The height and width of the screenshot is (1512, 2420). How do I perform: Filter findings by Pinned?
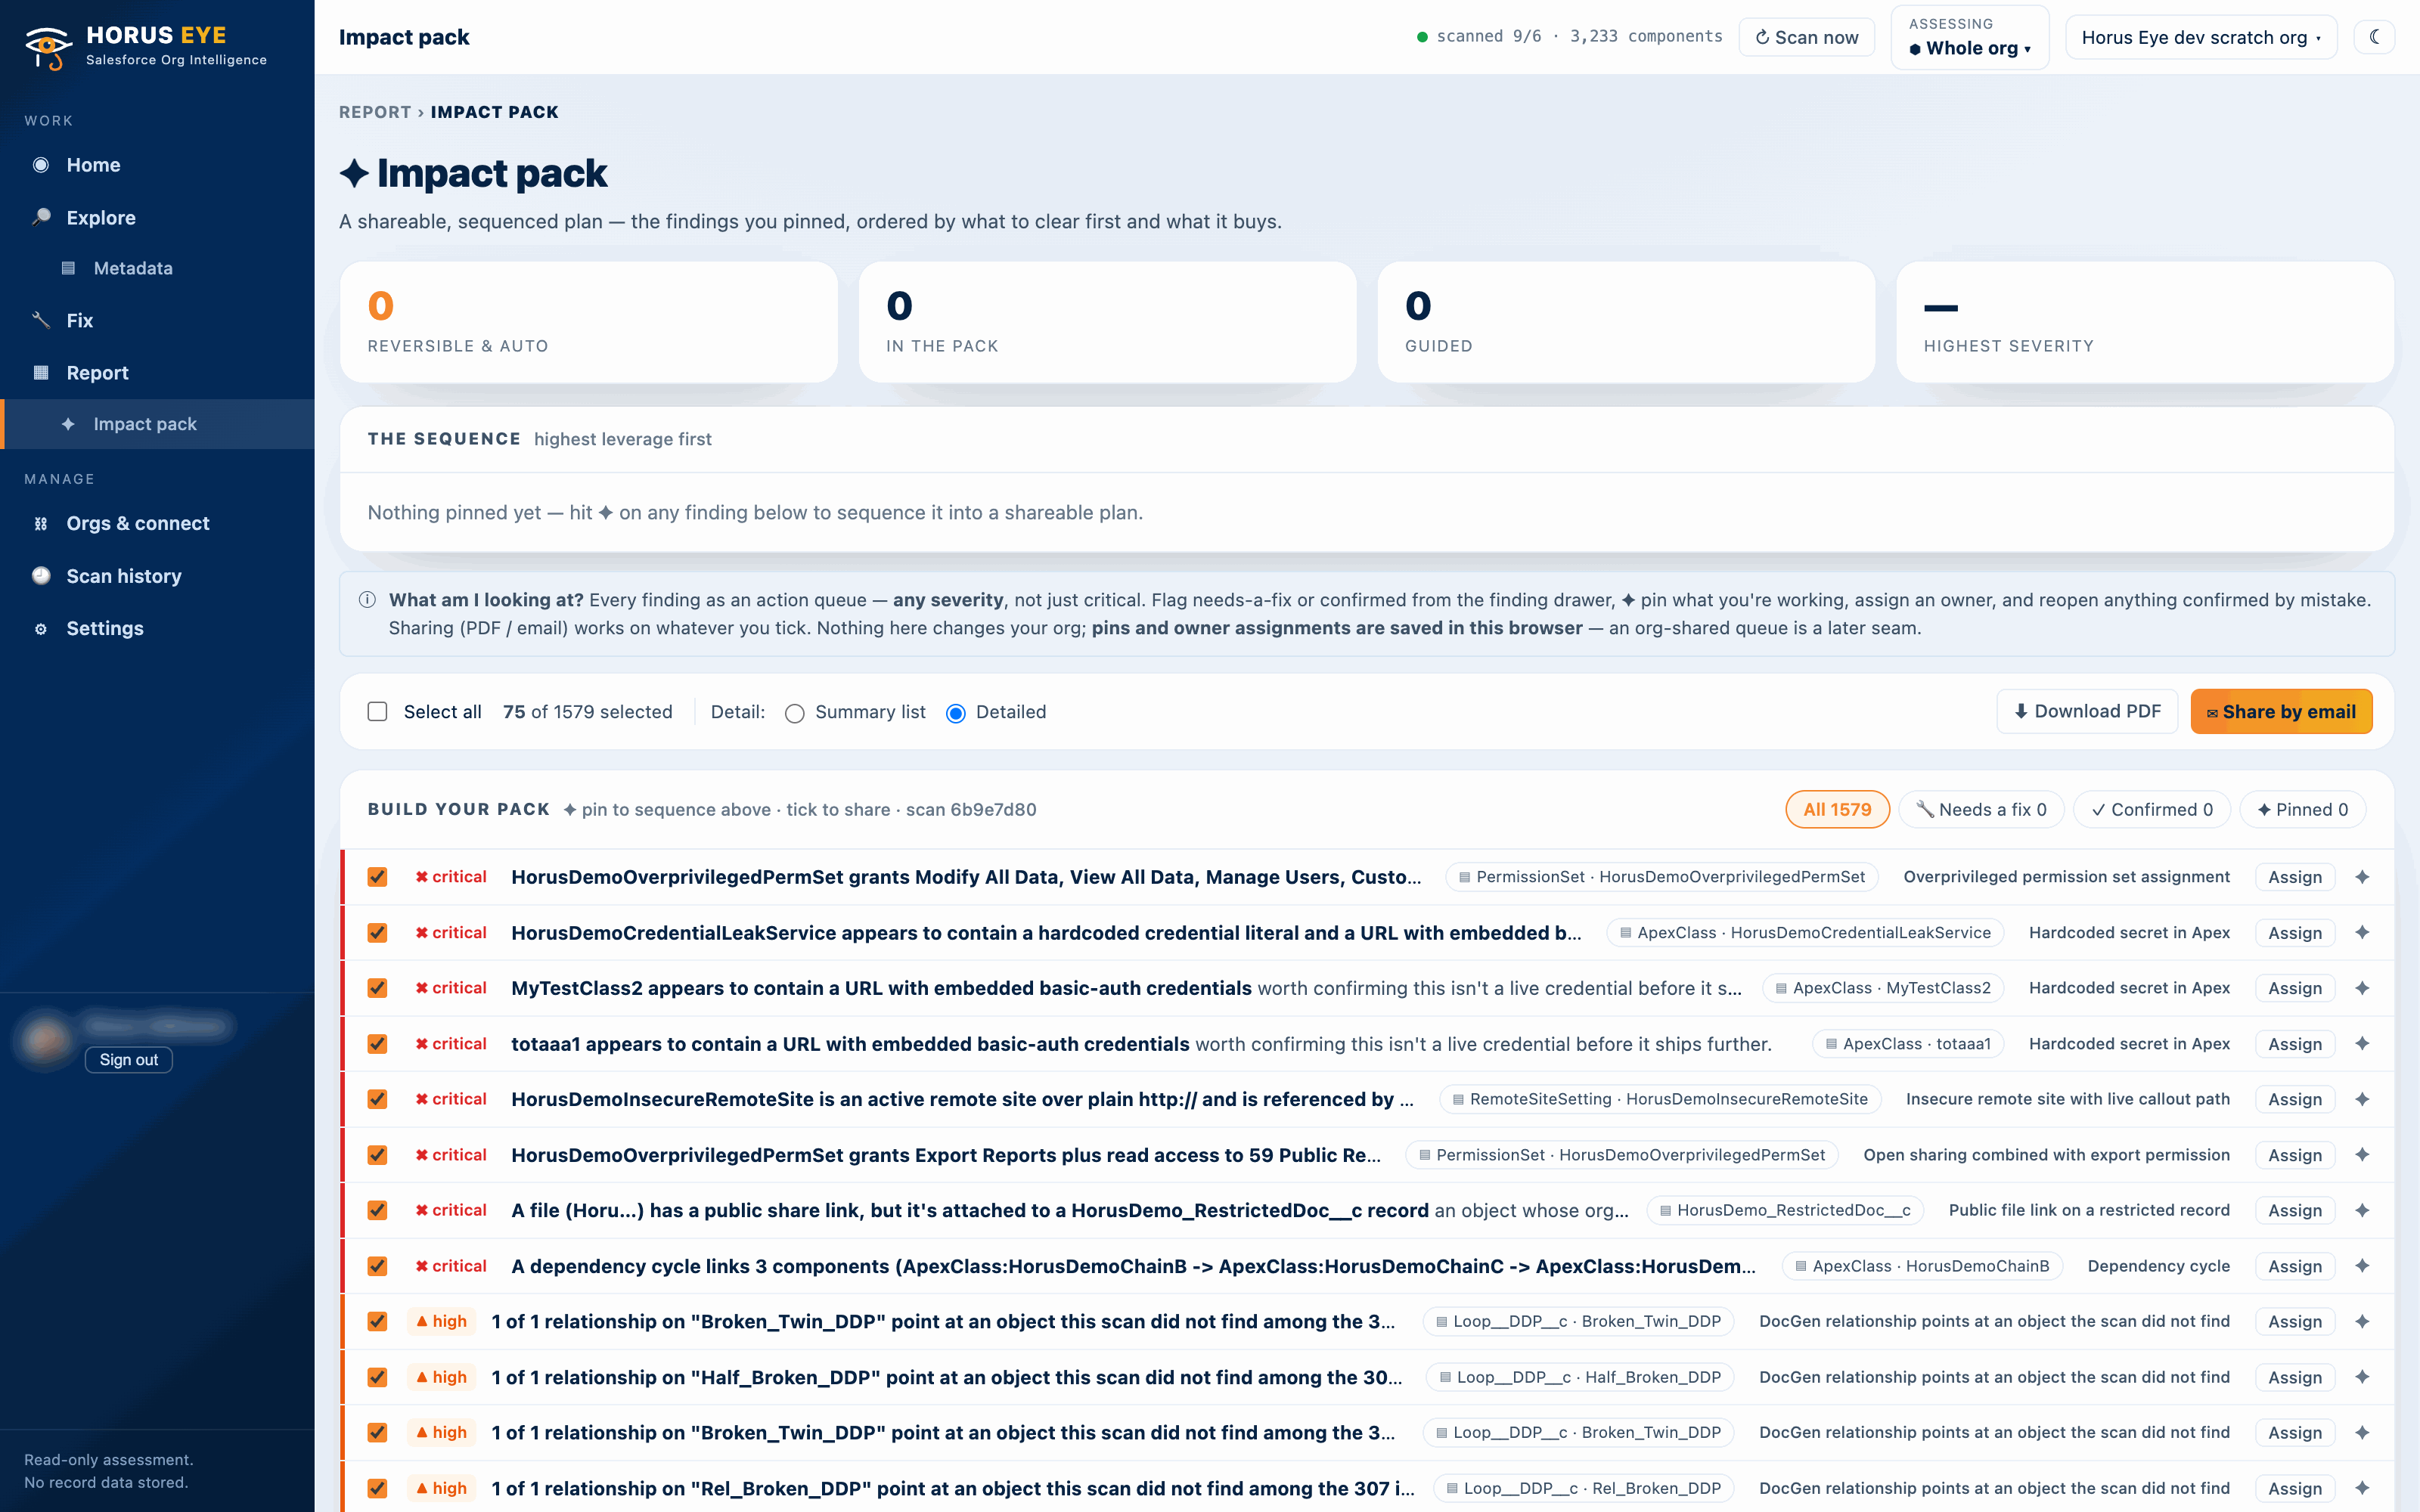(2302, 810)
